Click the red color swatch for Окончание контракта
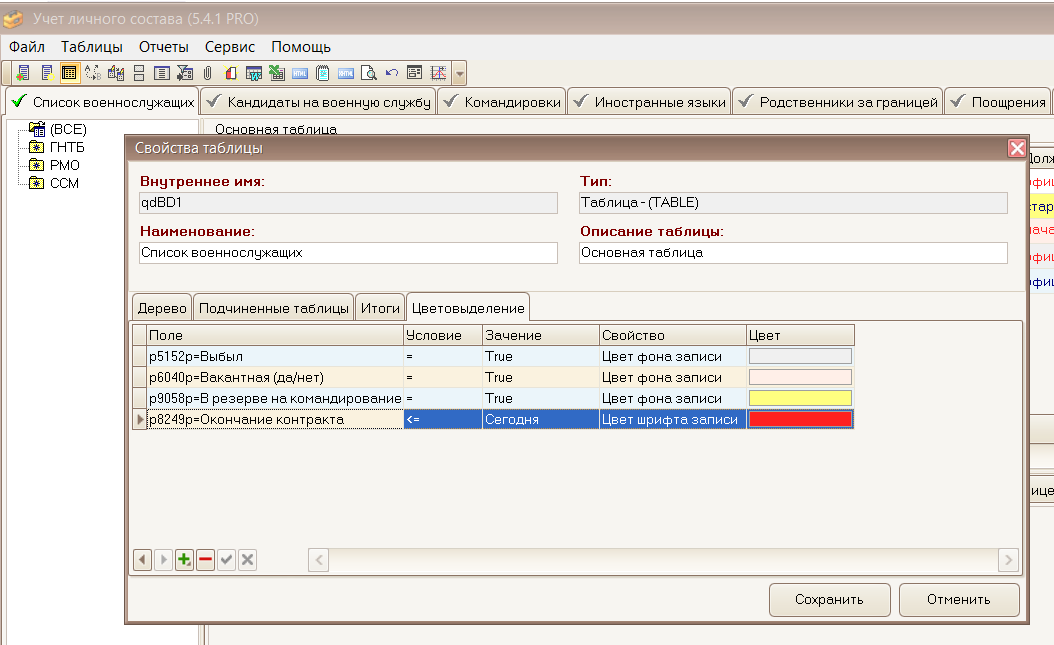This screenshot has width=1054, height=645. 800,420
